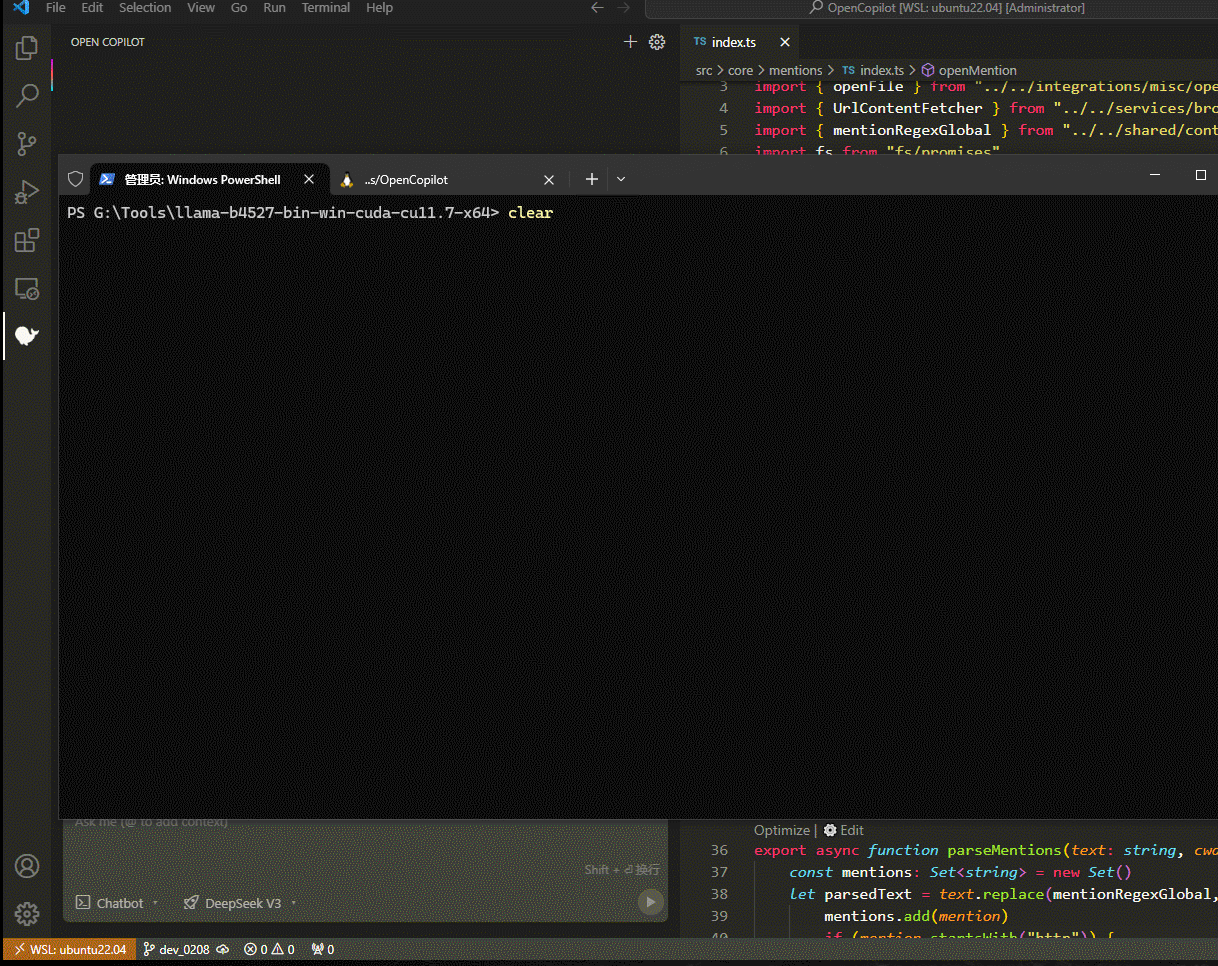
Task: Open the Search view icon
Action: point(27,96)
